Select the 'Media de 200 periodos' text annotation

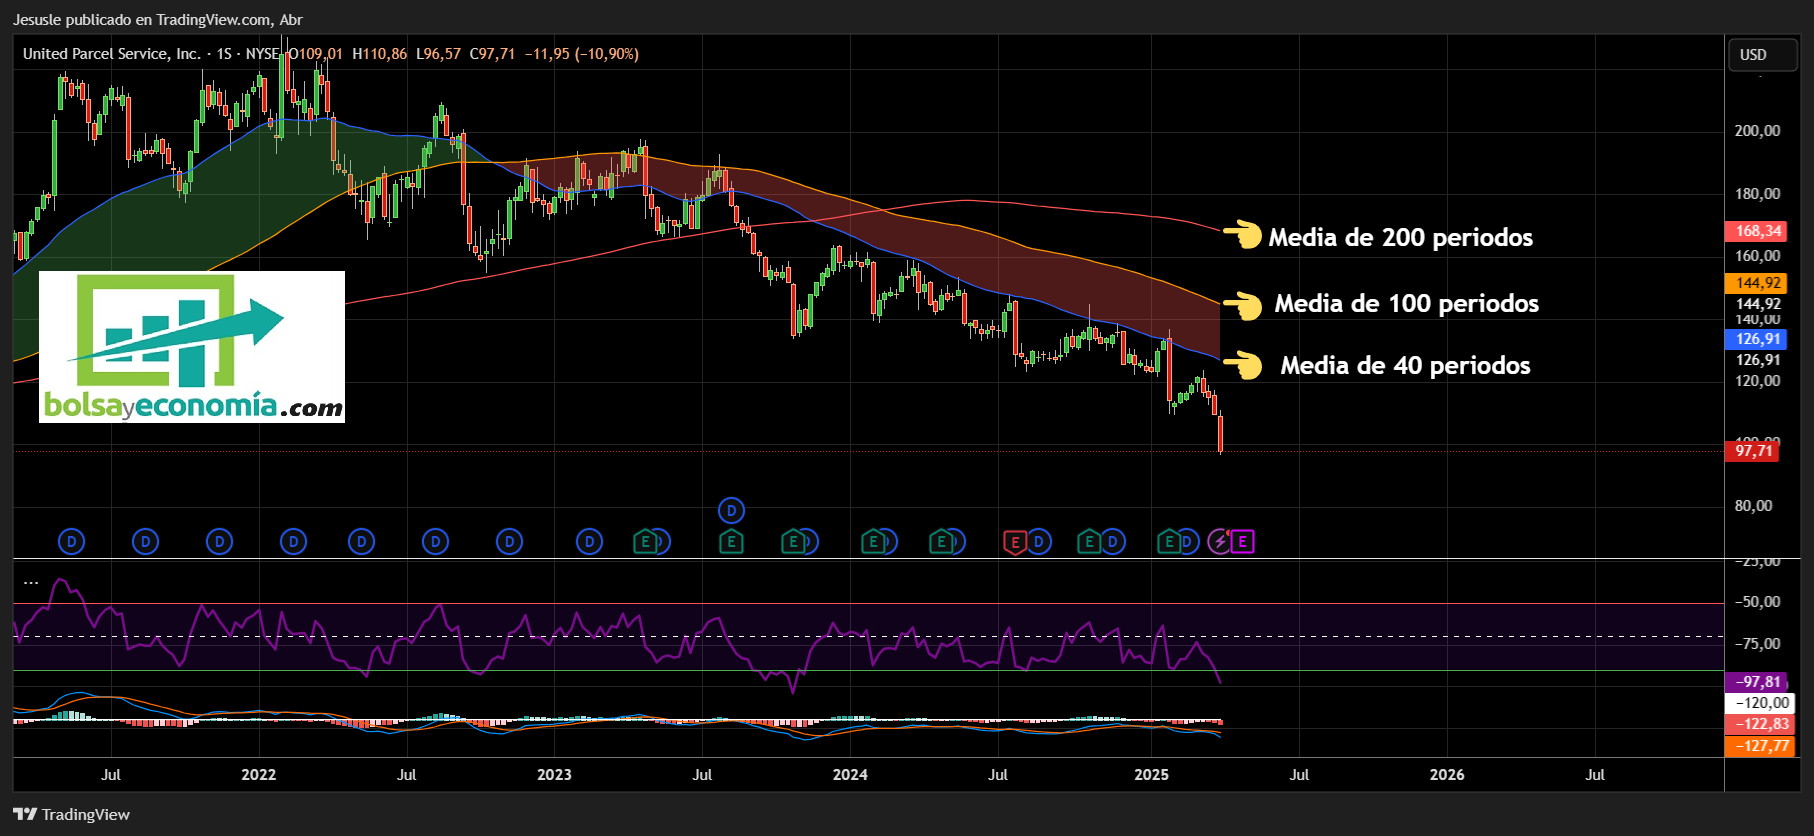tap(1400, 238)
